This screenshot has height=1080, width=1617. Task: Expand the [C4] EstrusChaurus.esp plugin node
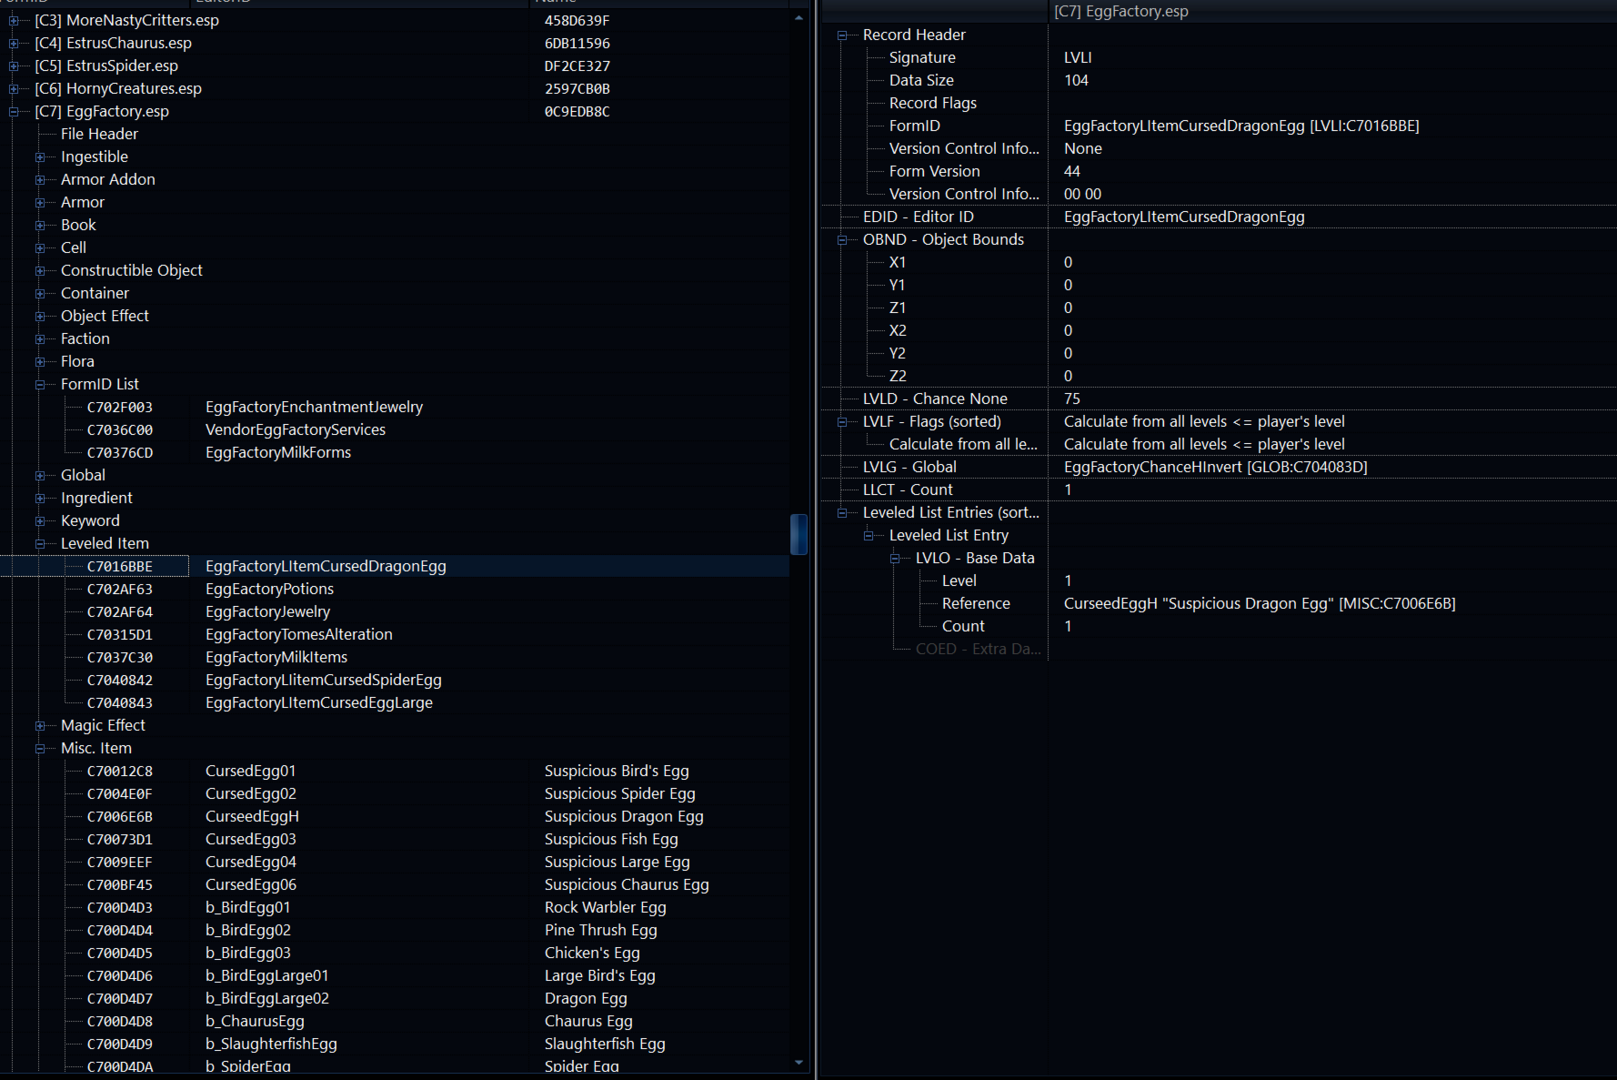coord(14,43)
